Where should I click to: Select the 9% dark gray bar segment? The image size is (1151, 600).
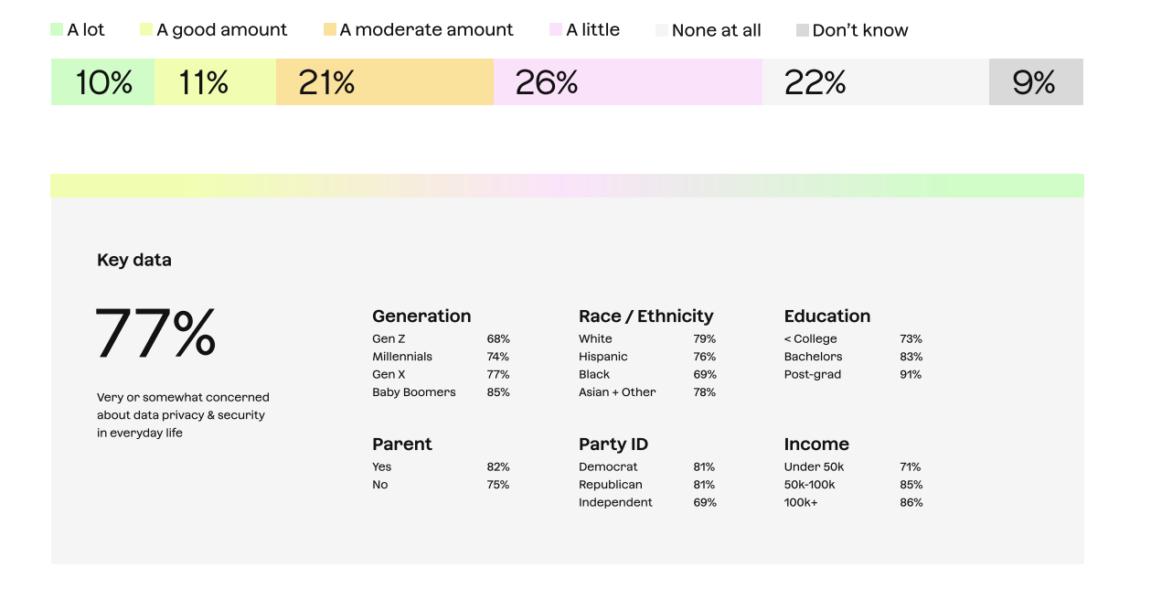1036,82
